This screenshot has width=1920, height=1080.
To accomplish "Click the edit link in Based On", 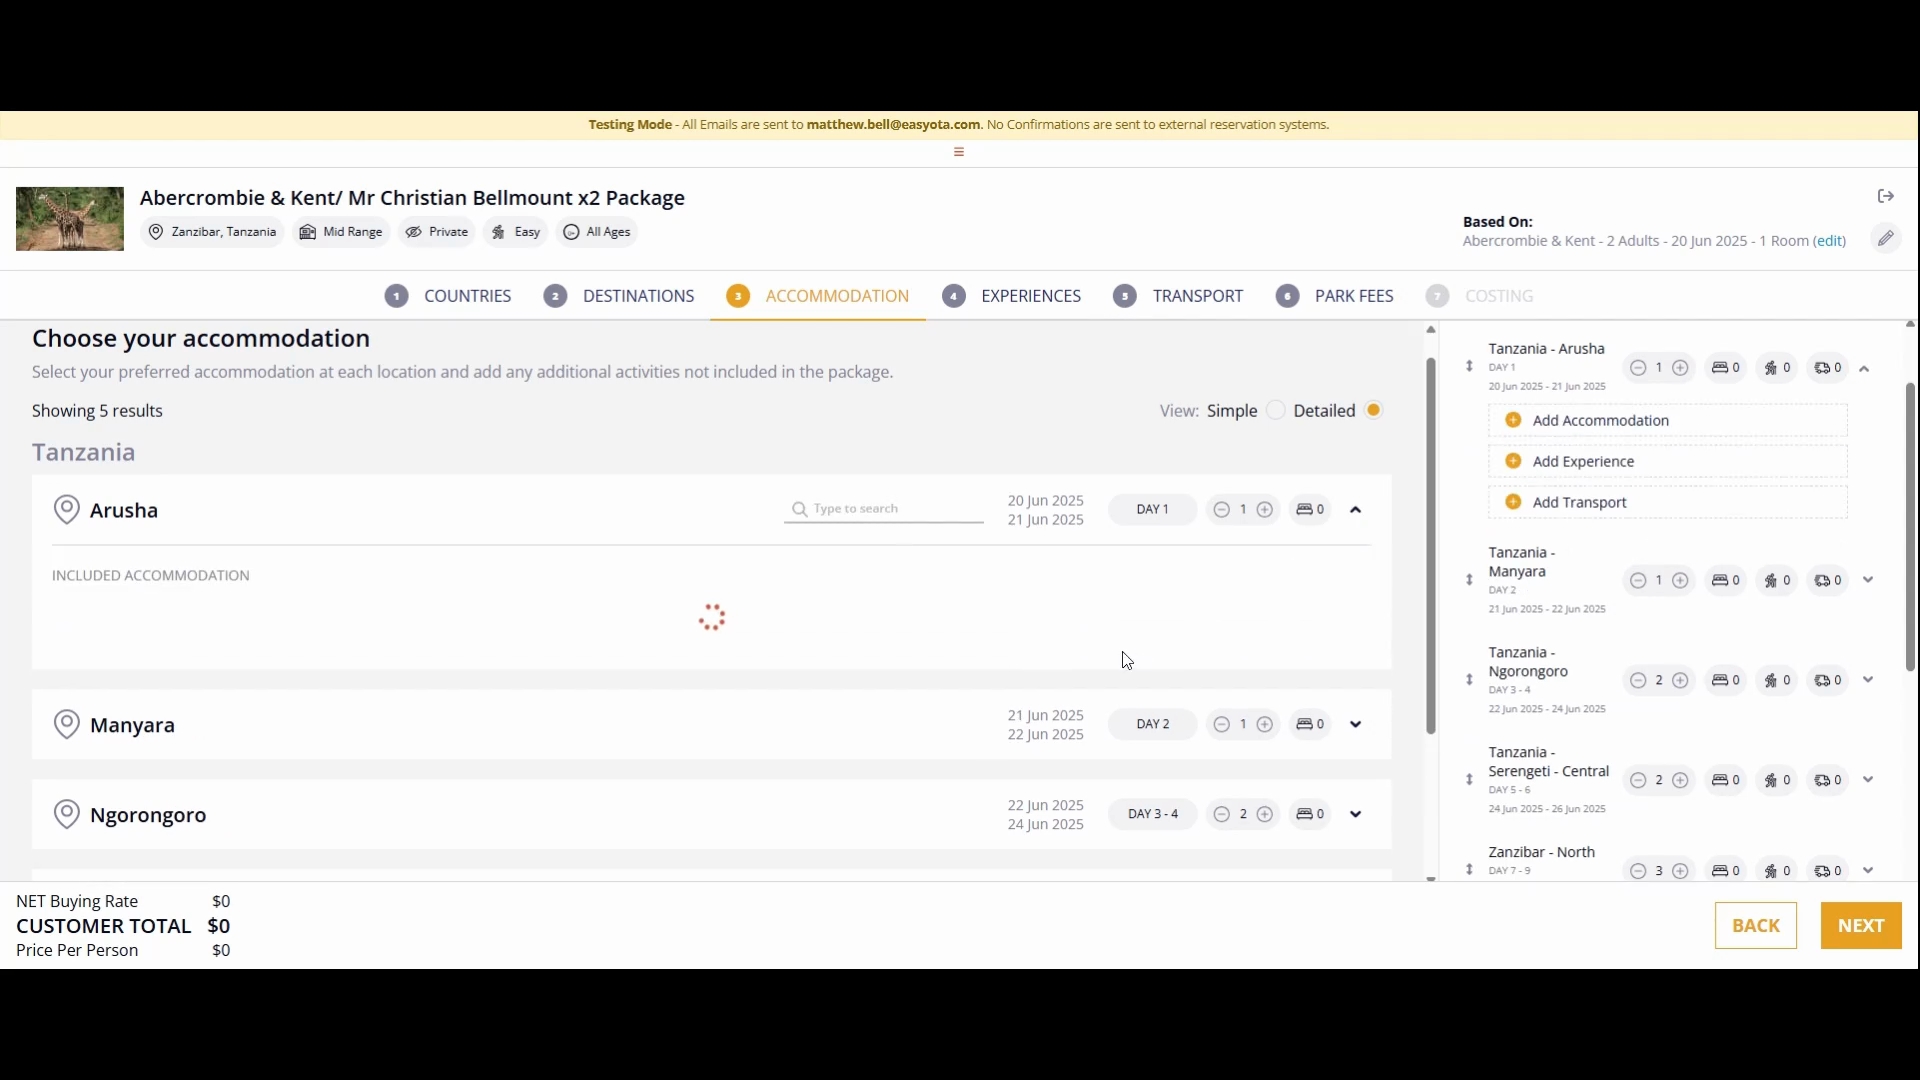I will pyautogui.click(x=1830, y=241).
